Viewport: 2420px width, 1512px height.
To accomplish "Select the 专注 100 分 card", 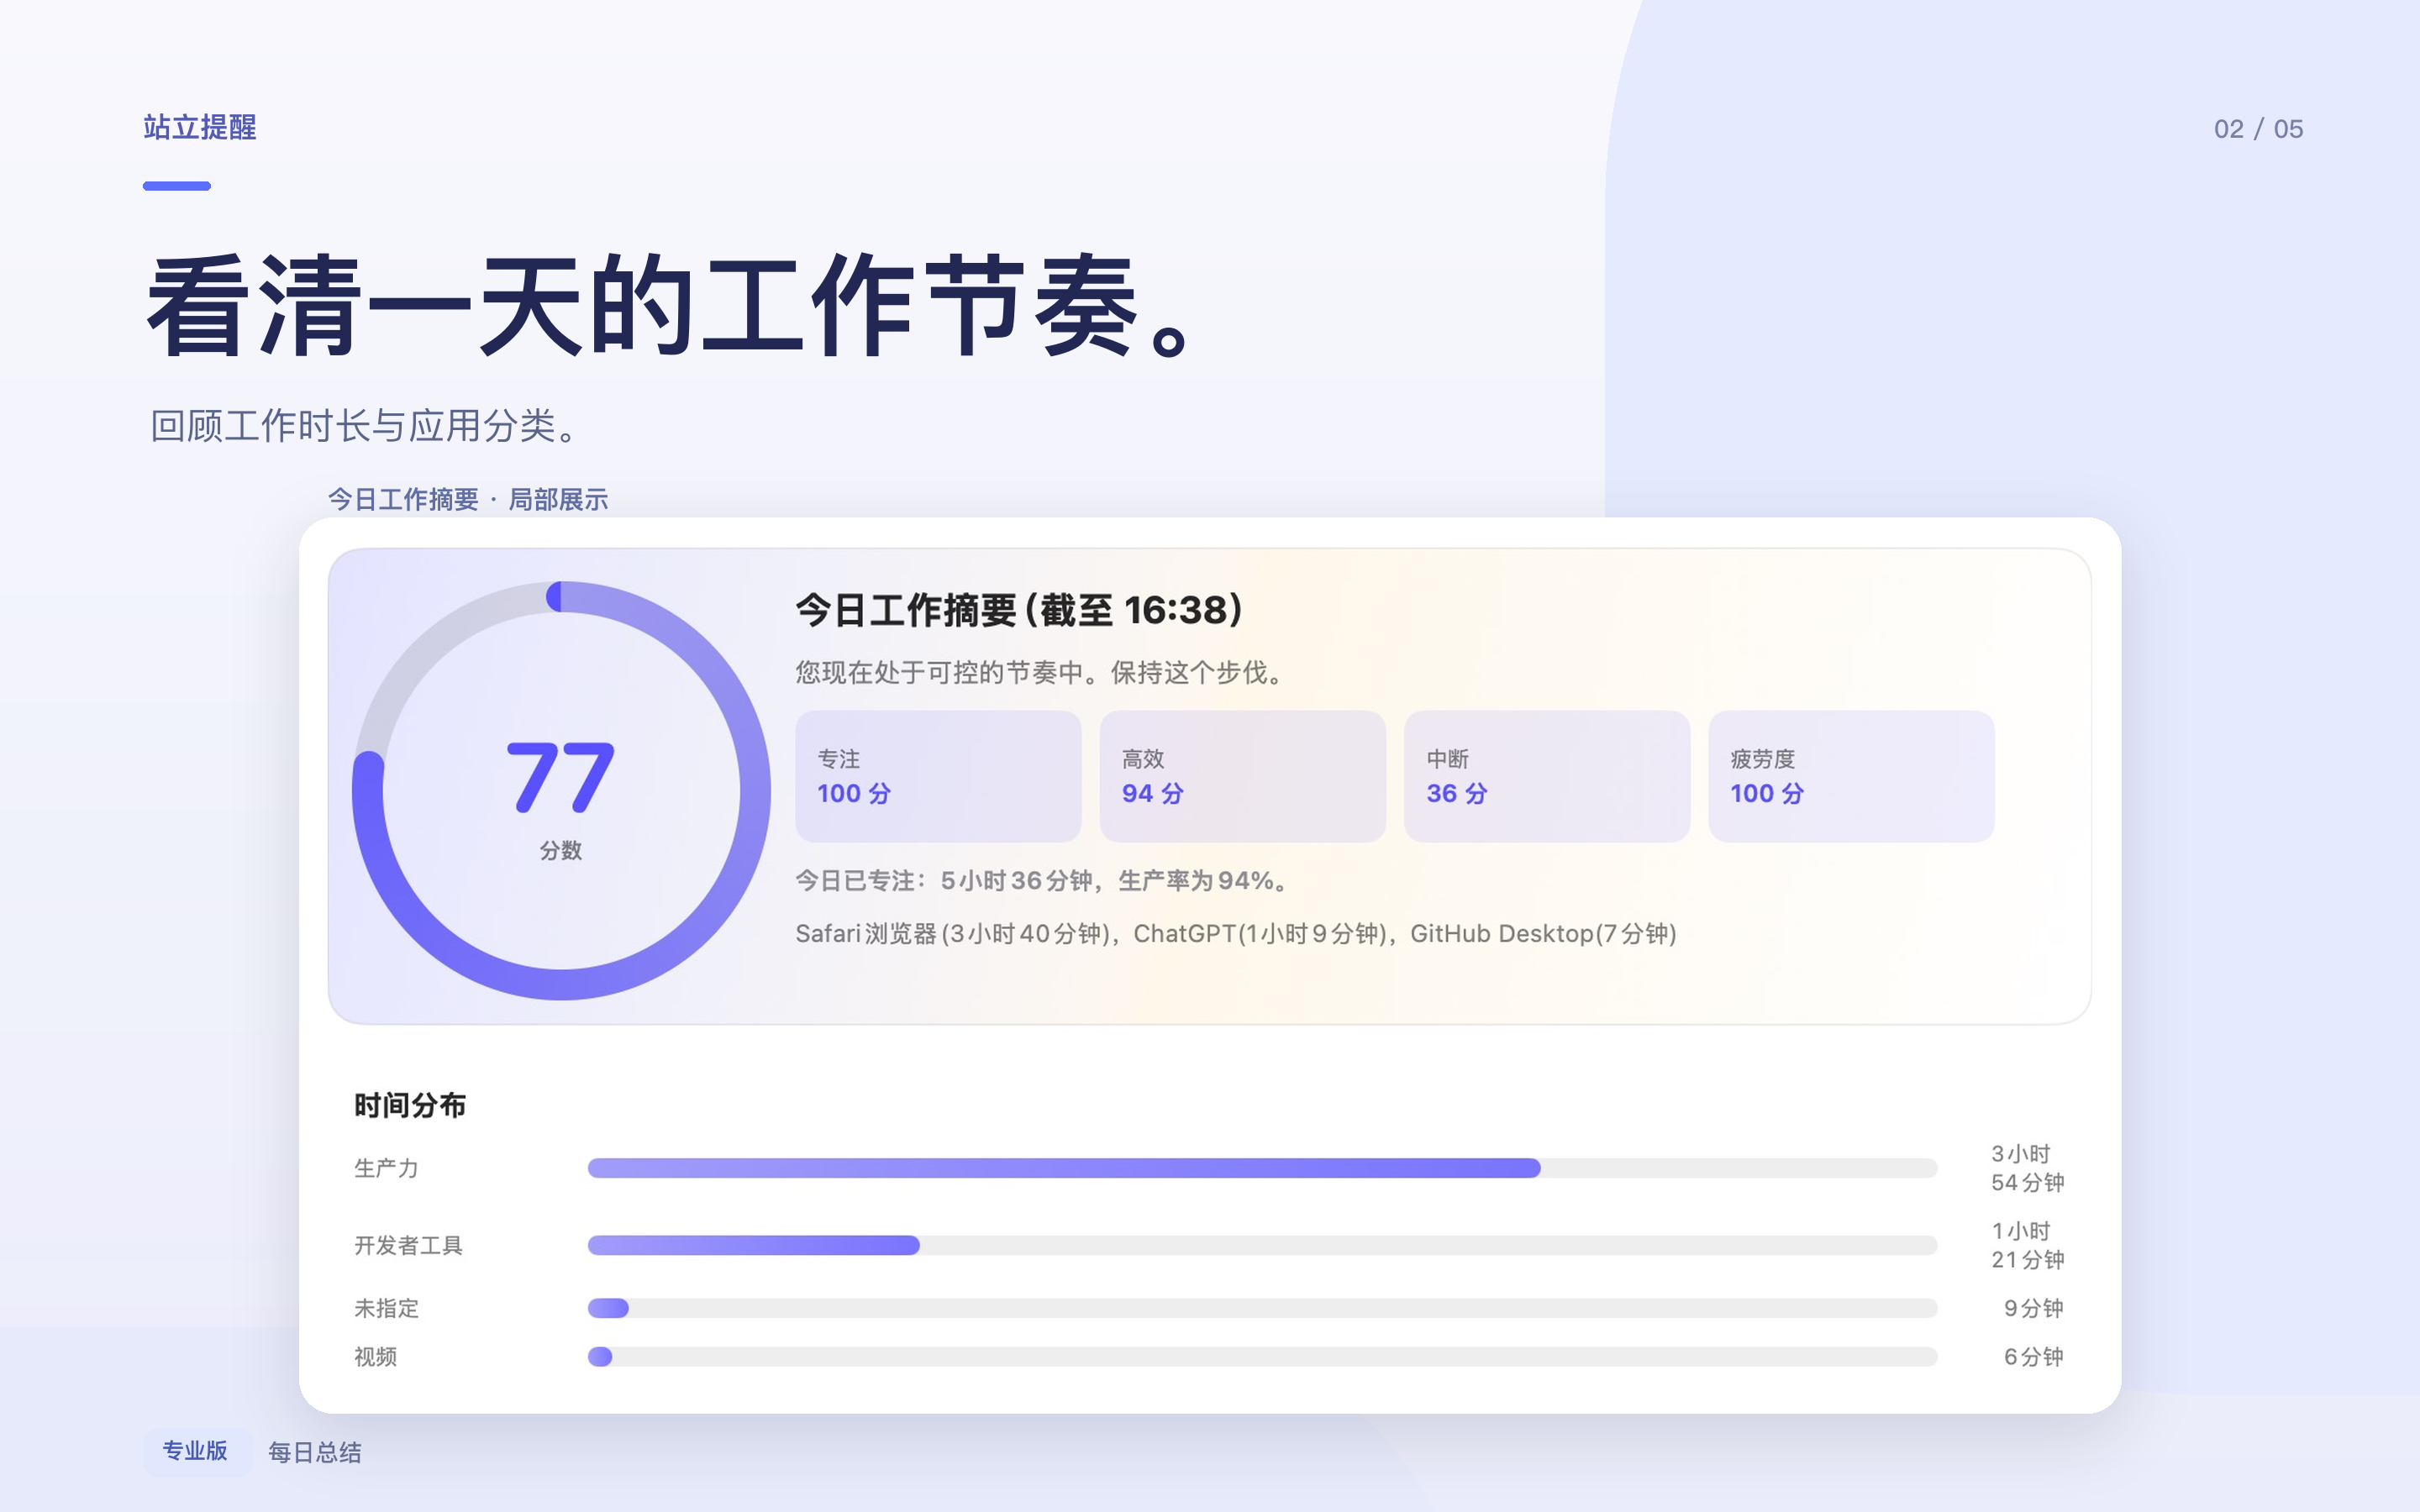I will point(938,776).
